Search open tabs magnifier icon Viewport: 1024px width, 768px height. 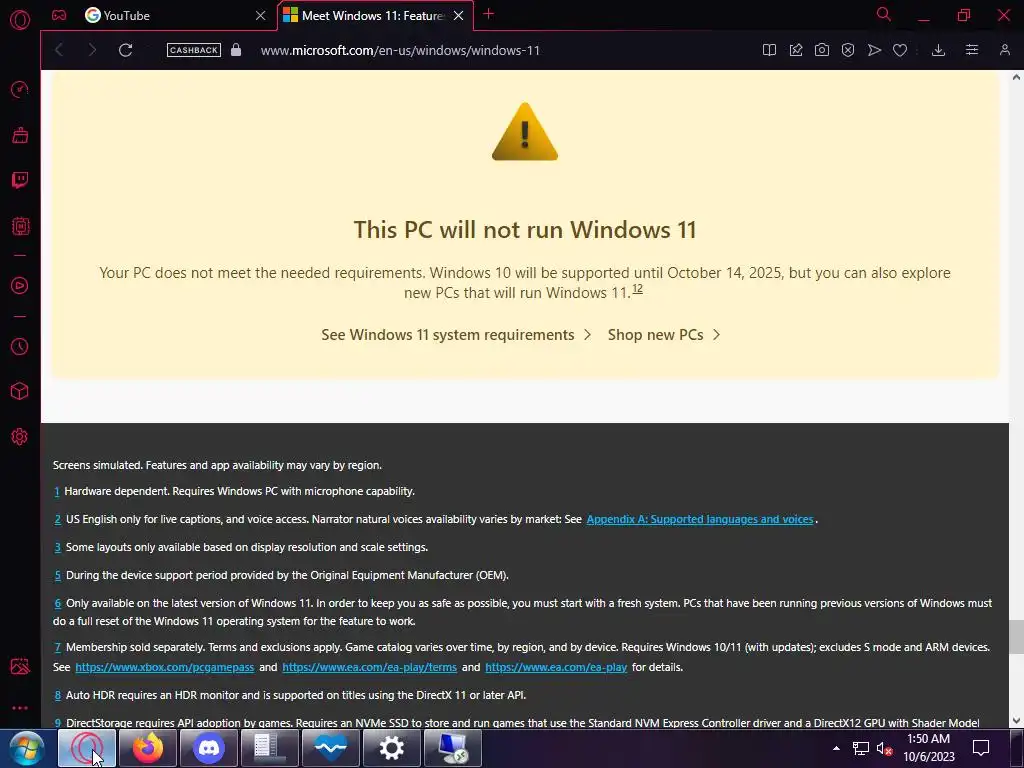click(884, 14)
